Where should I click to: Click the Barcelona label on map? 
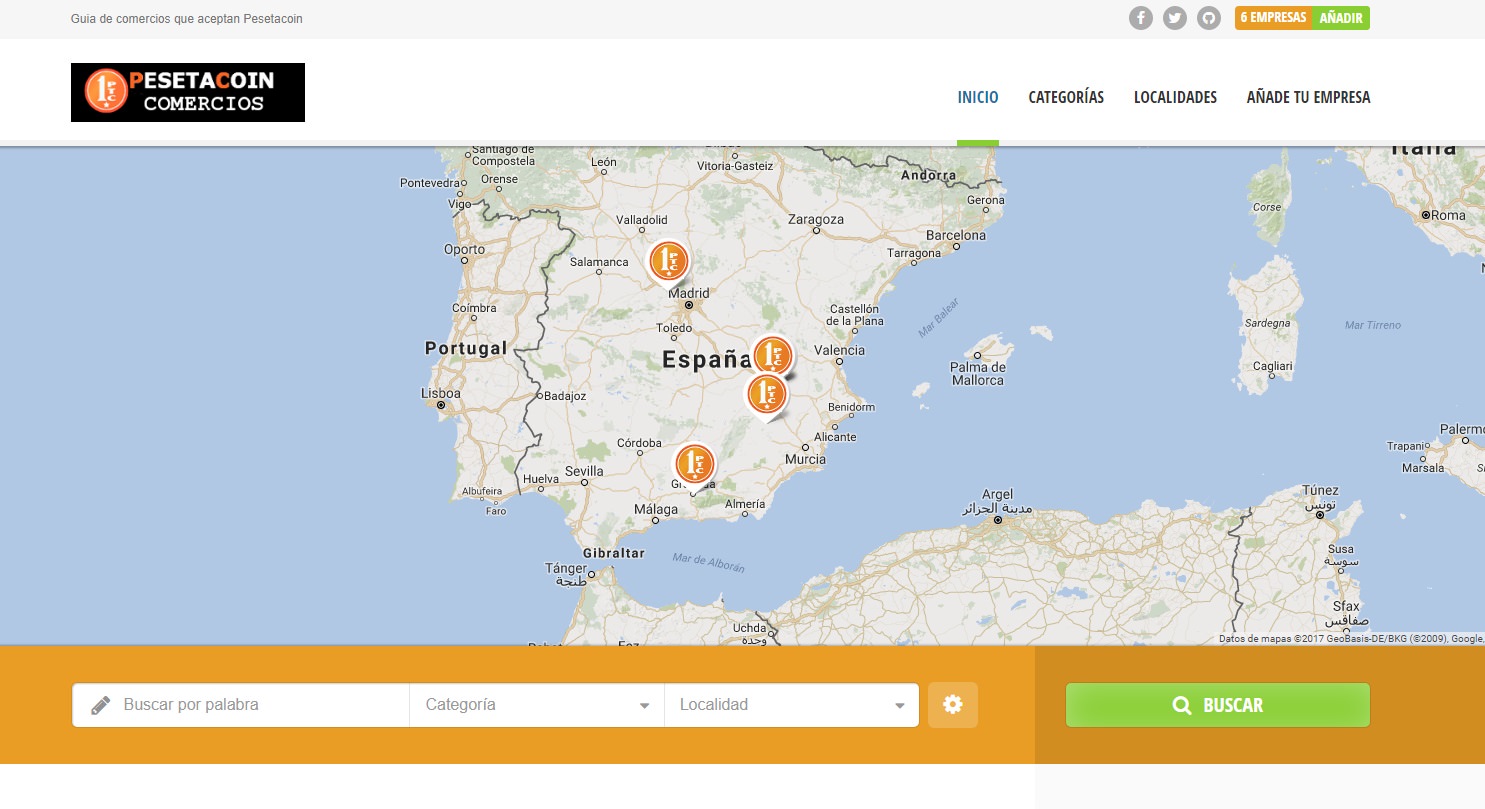click(x=956, y=236)
